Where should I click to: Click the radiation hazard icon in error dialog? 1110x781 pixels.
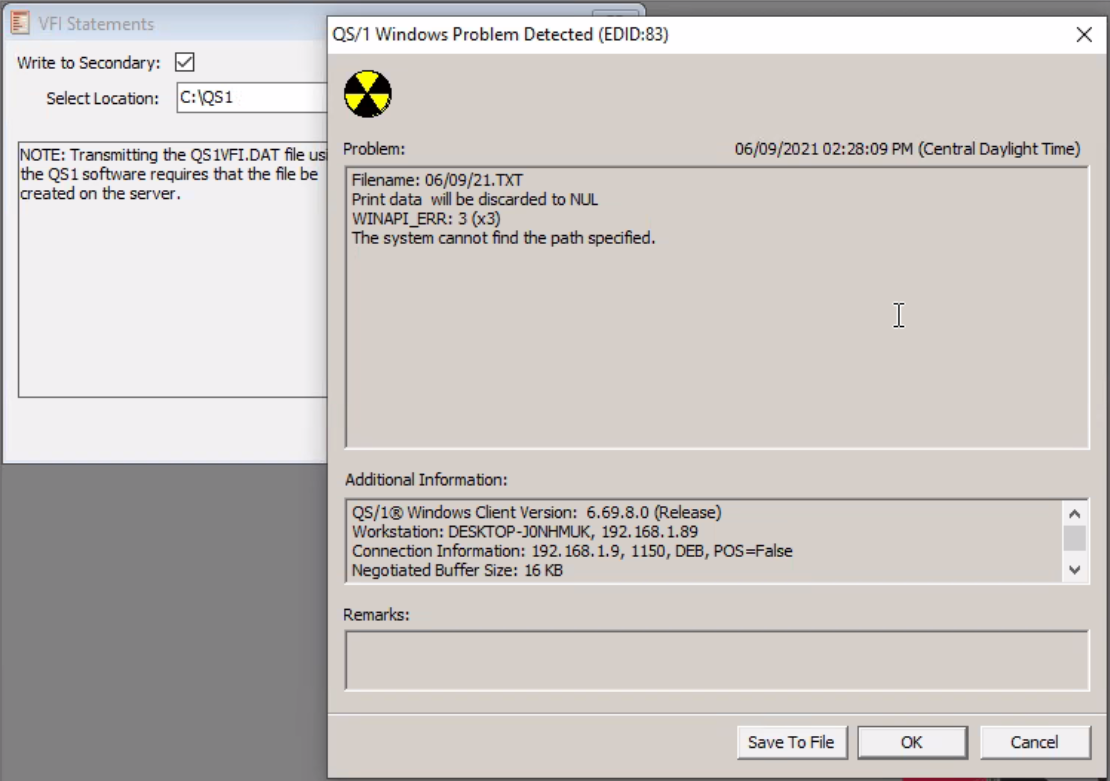367,93
